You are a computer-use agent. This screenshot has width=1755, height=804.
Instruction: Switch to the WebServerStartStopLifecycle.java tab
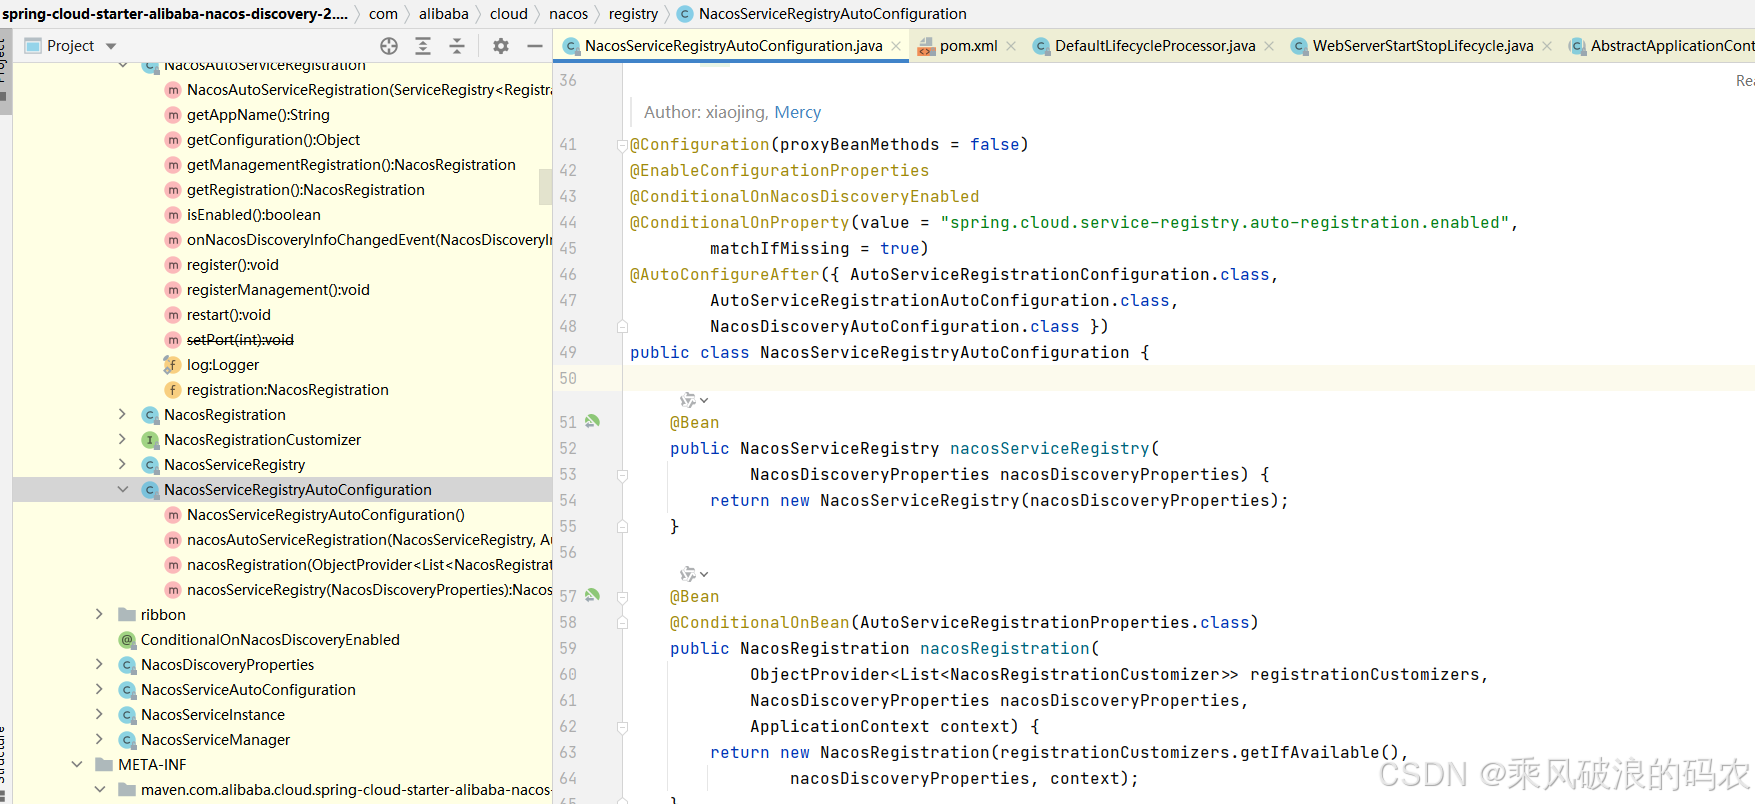click(1422, 46)
